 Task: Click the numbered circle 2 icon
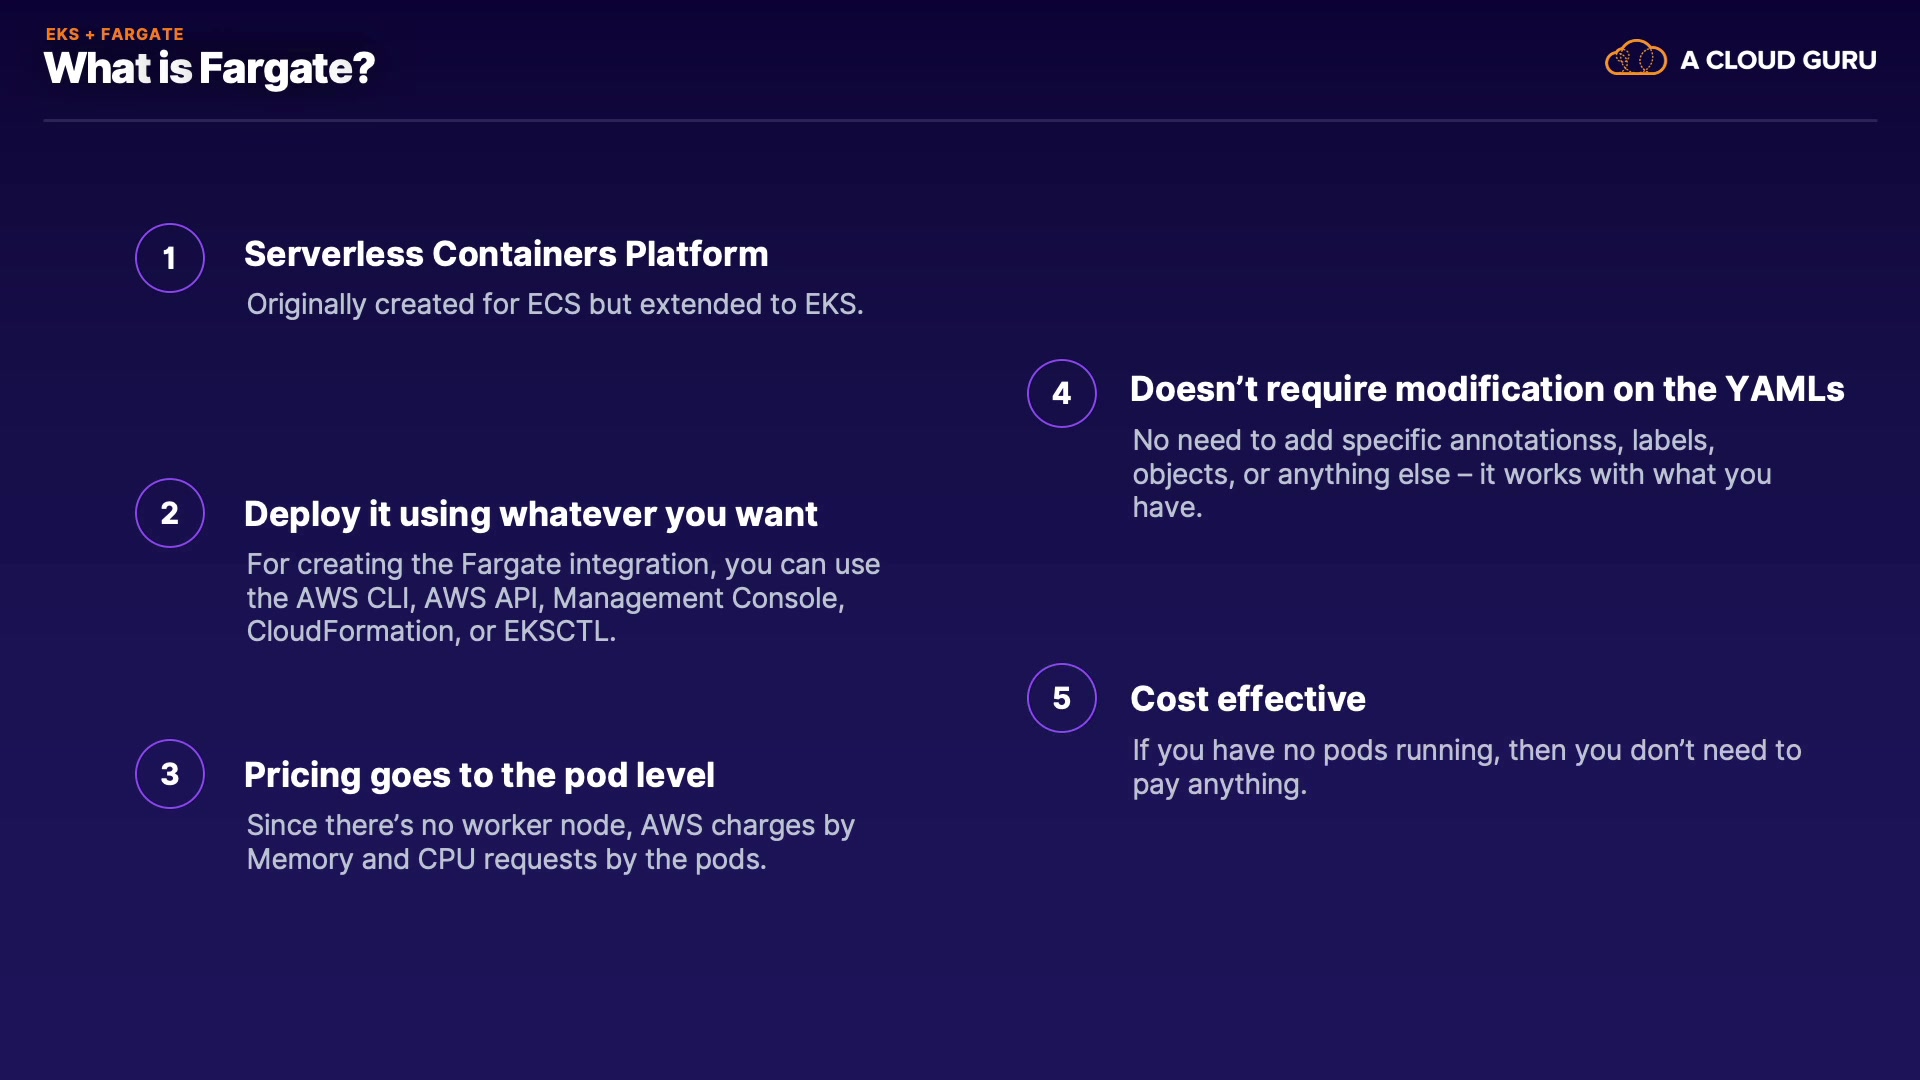tap(170, 513)
